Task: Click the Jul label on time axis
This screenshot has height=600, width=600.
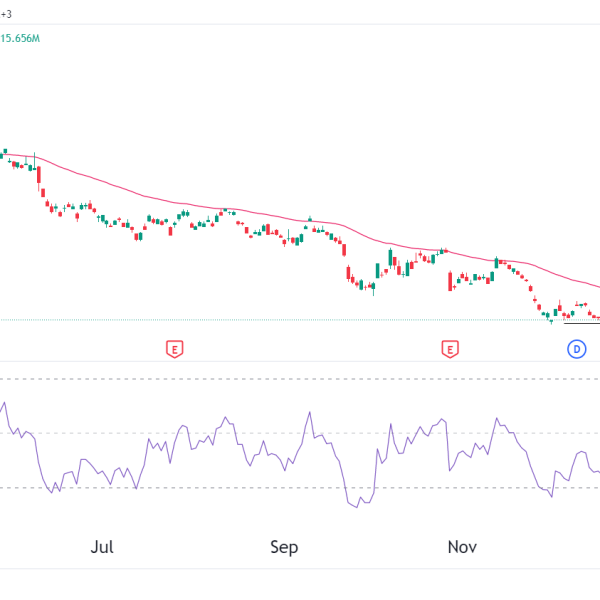Action: click(102, 547)
